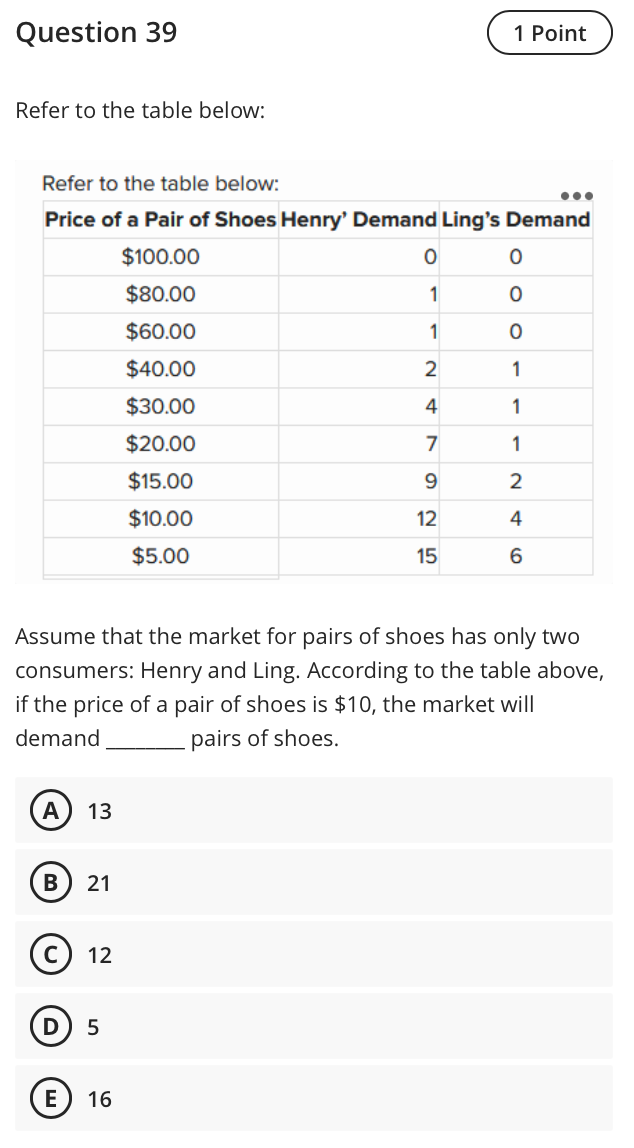Click the $5.00 price cell
634x1148 pixels.
161,556
